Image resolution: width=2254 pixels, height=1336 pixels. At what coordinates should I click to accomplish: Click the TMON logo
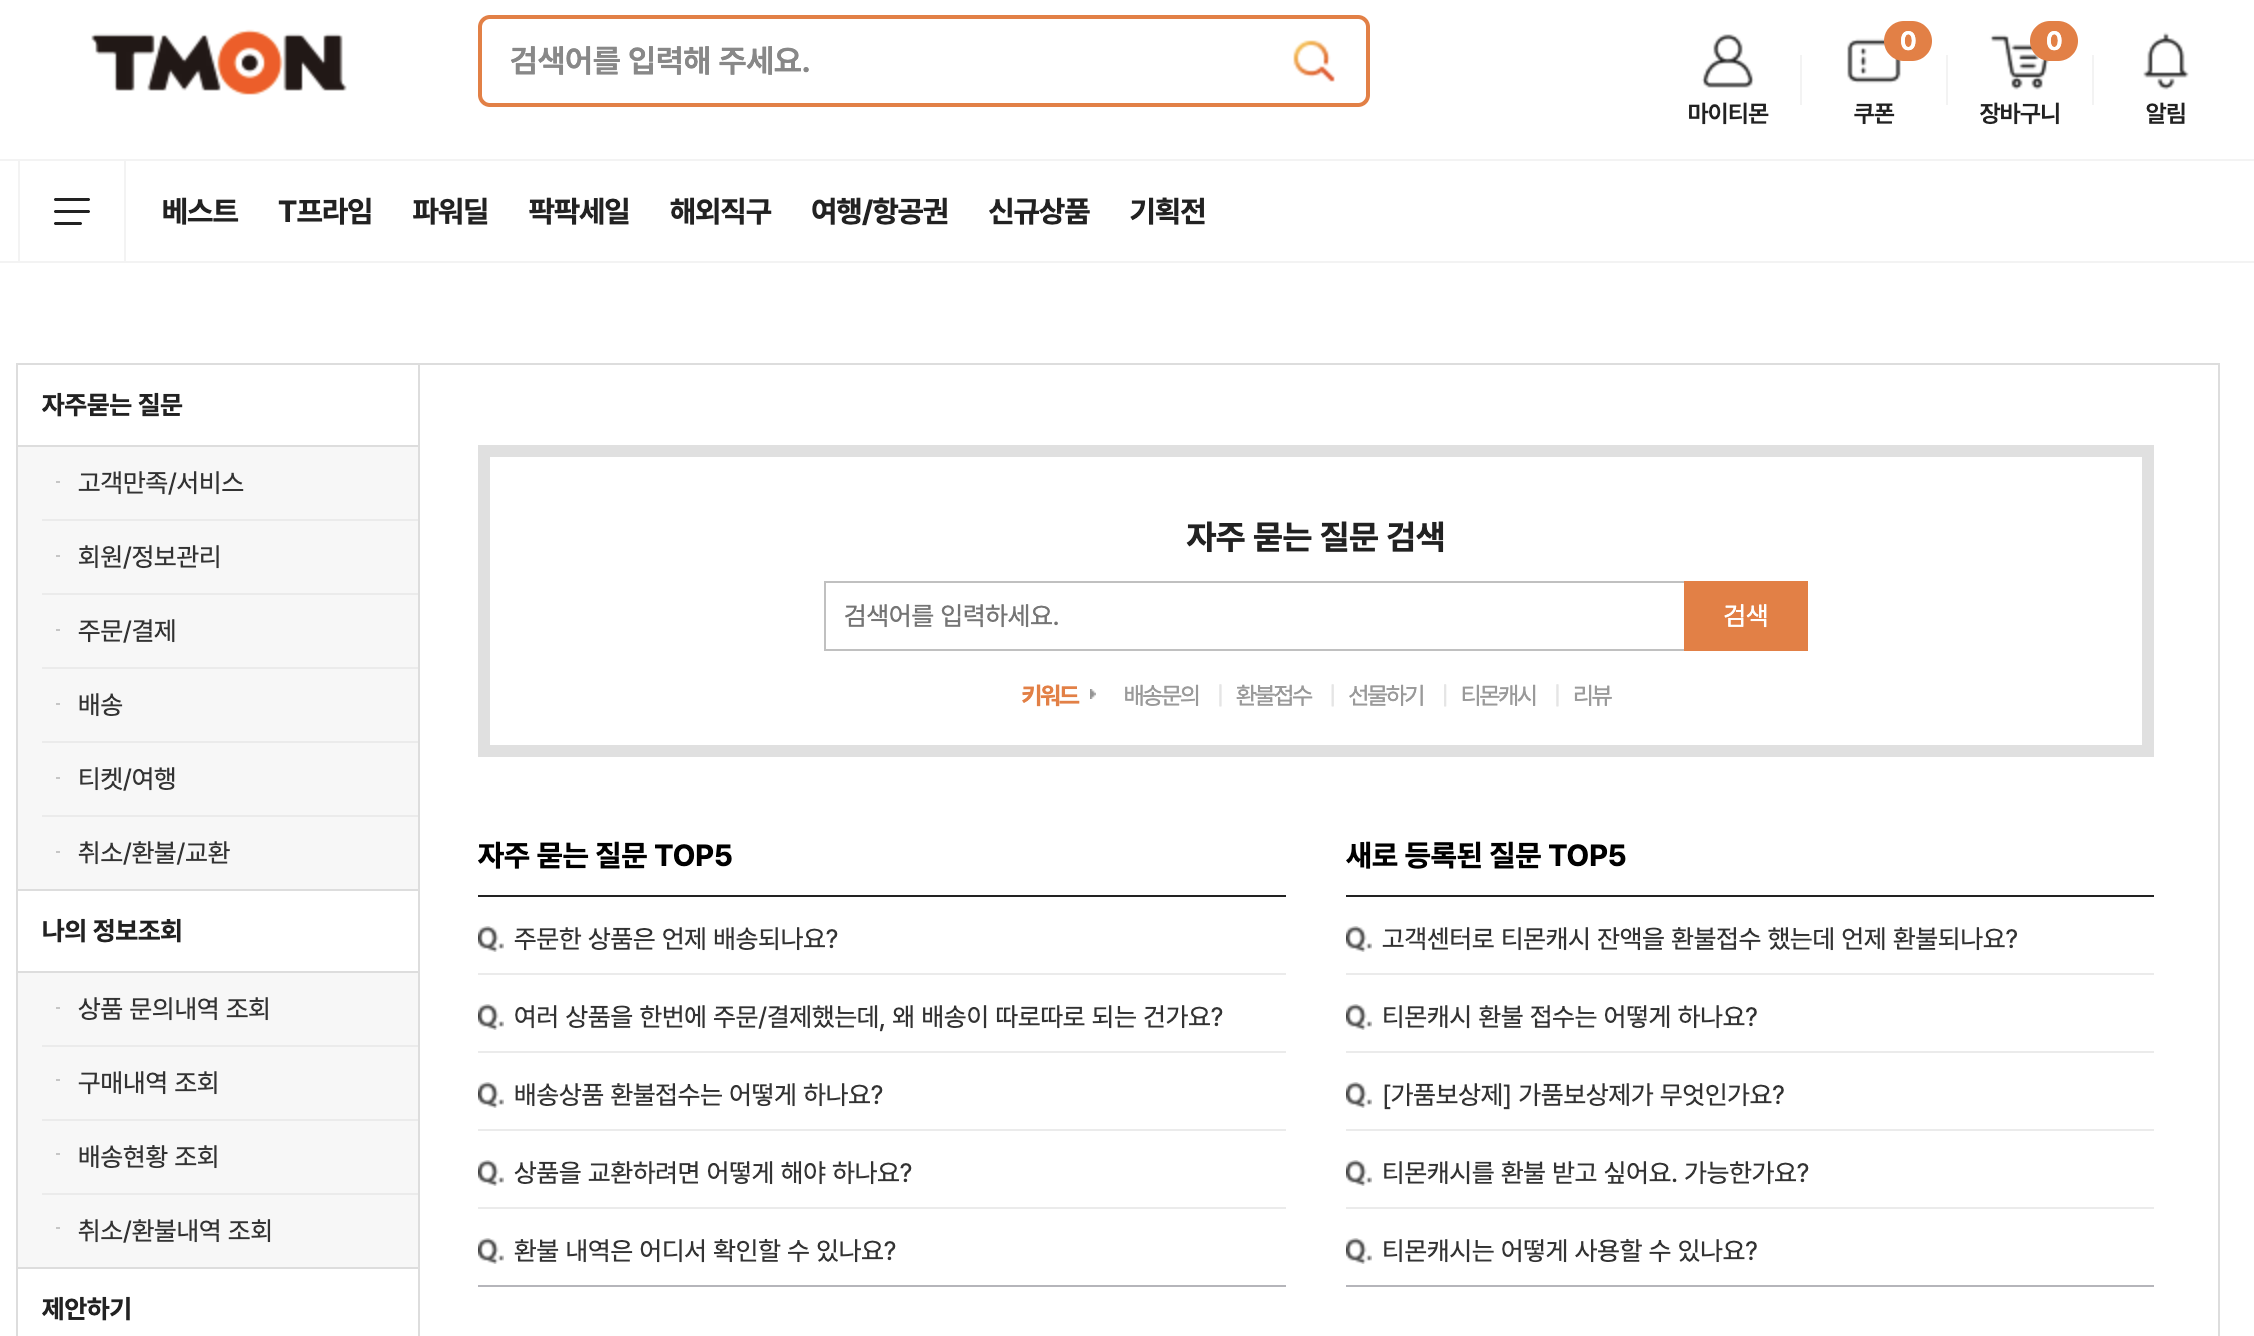[218, 63]
